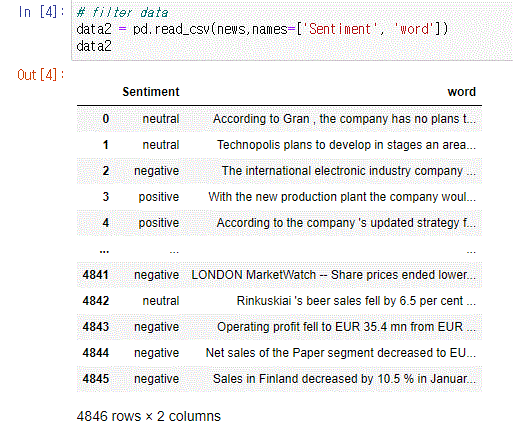Click sentiment 'neutral' in row 4842
Image resolution: width=513 pixels, height=443 pixels.
click(161, 301)
